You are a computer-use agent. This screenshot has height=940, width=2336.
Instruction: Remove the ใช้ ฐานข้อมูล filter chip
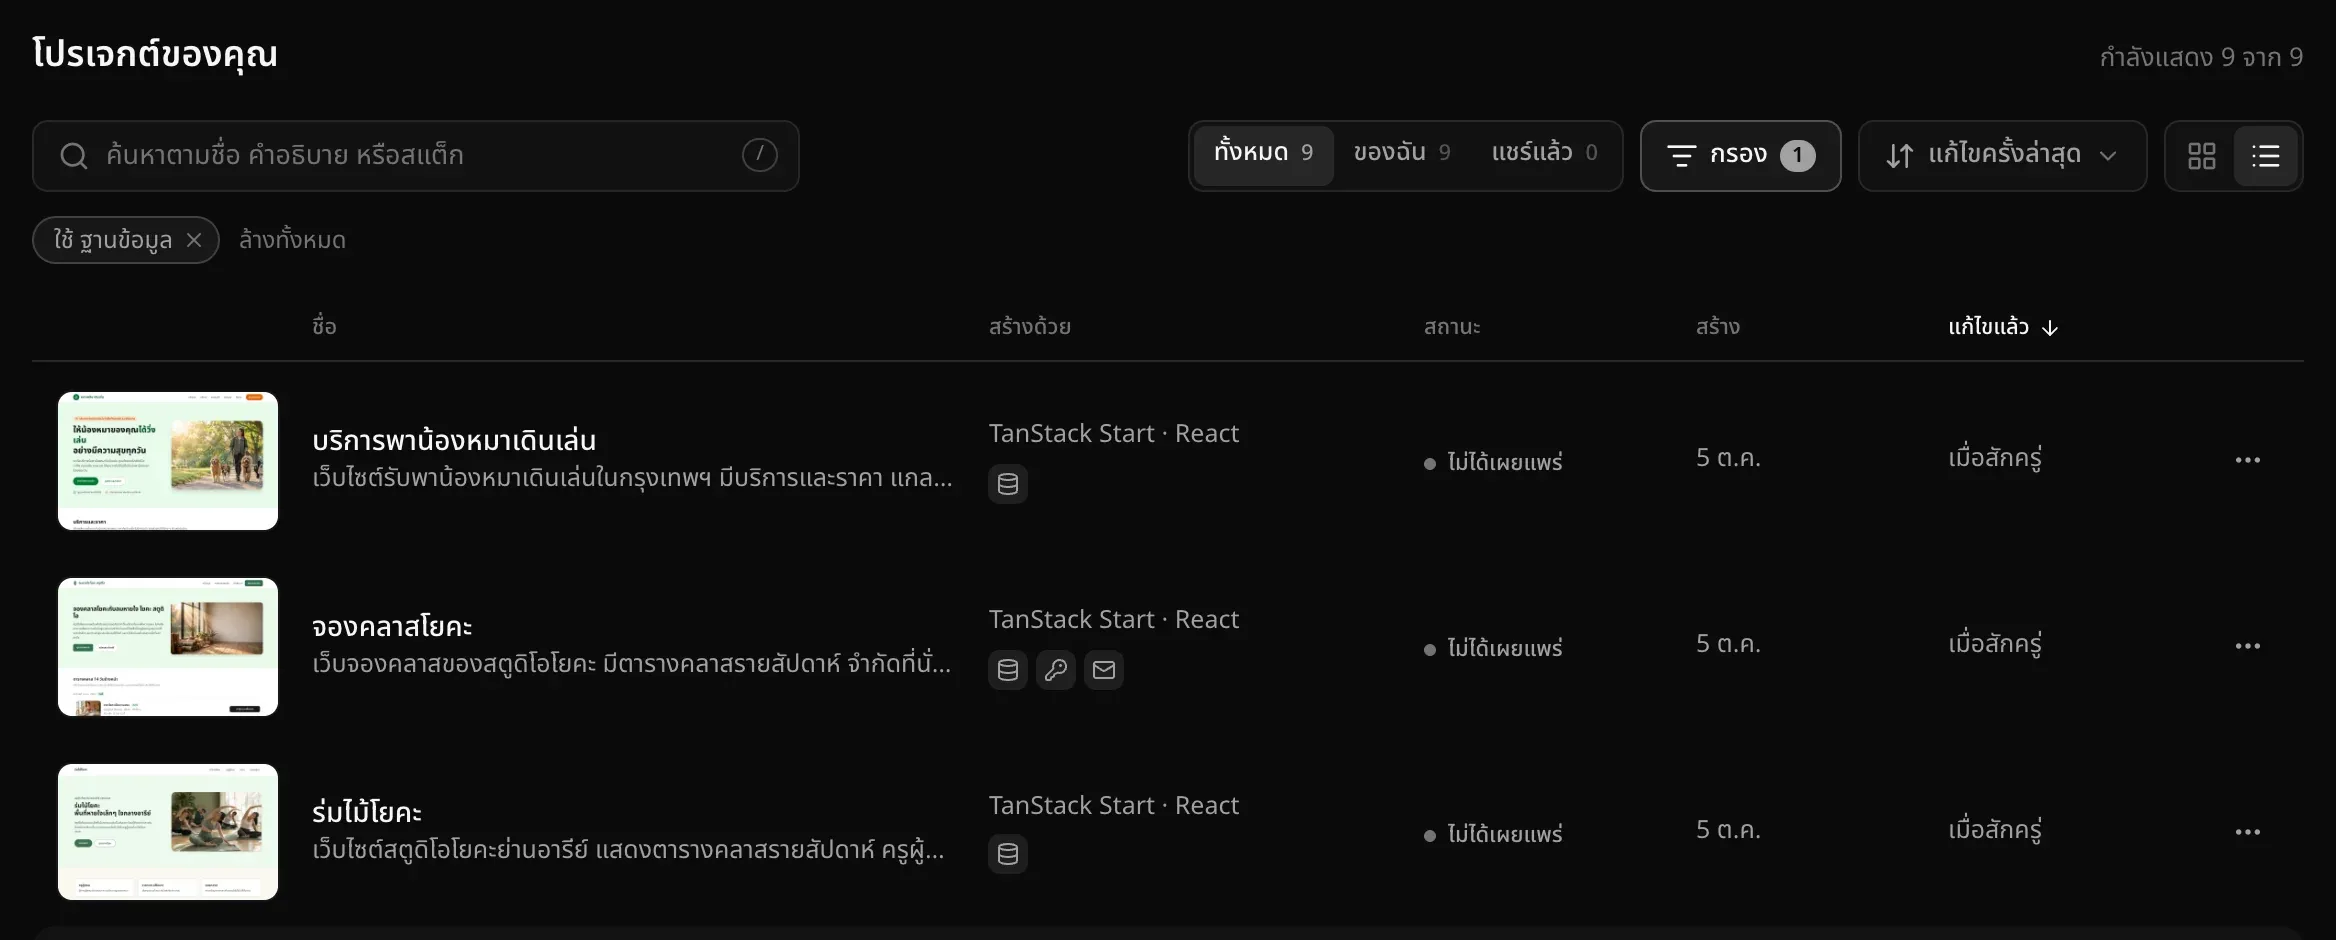click(x=194, y=240)
